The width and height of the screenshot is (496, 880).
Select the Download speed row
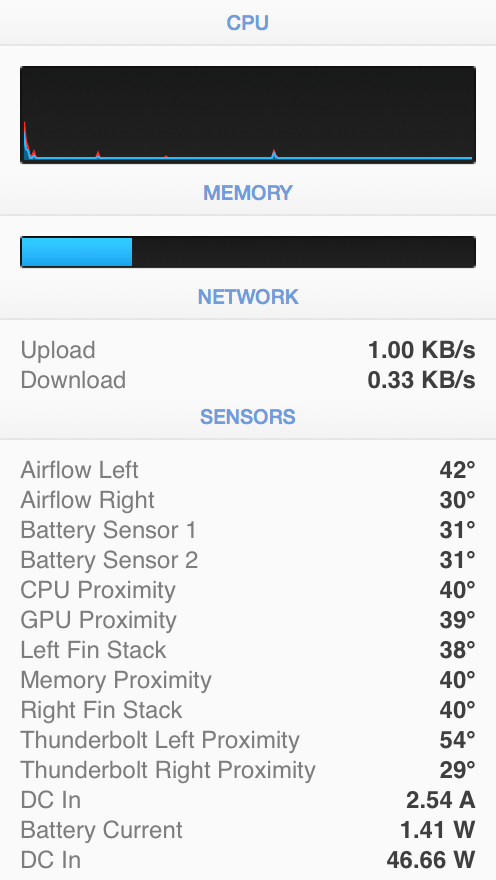(248, 380)
